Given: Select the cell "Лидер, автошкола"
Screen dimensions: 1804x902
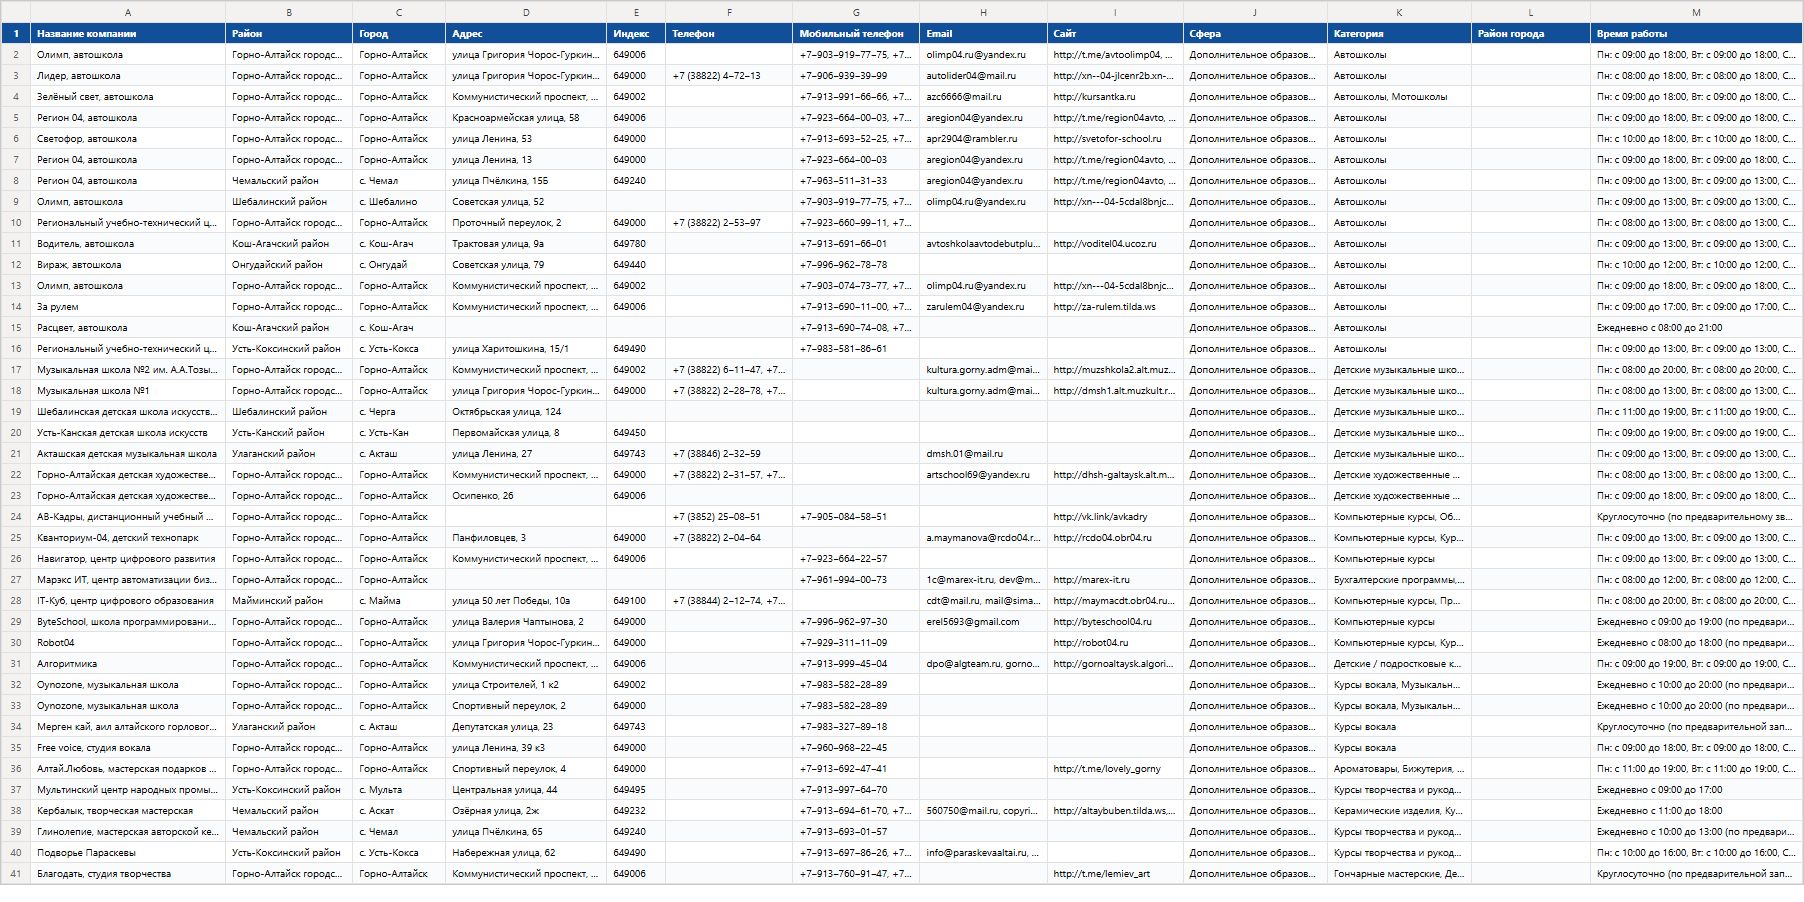Looking at the screenshot, I should tap(128, 76).
